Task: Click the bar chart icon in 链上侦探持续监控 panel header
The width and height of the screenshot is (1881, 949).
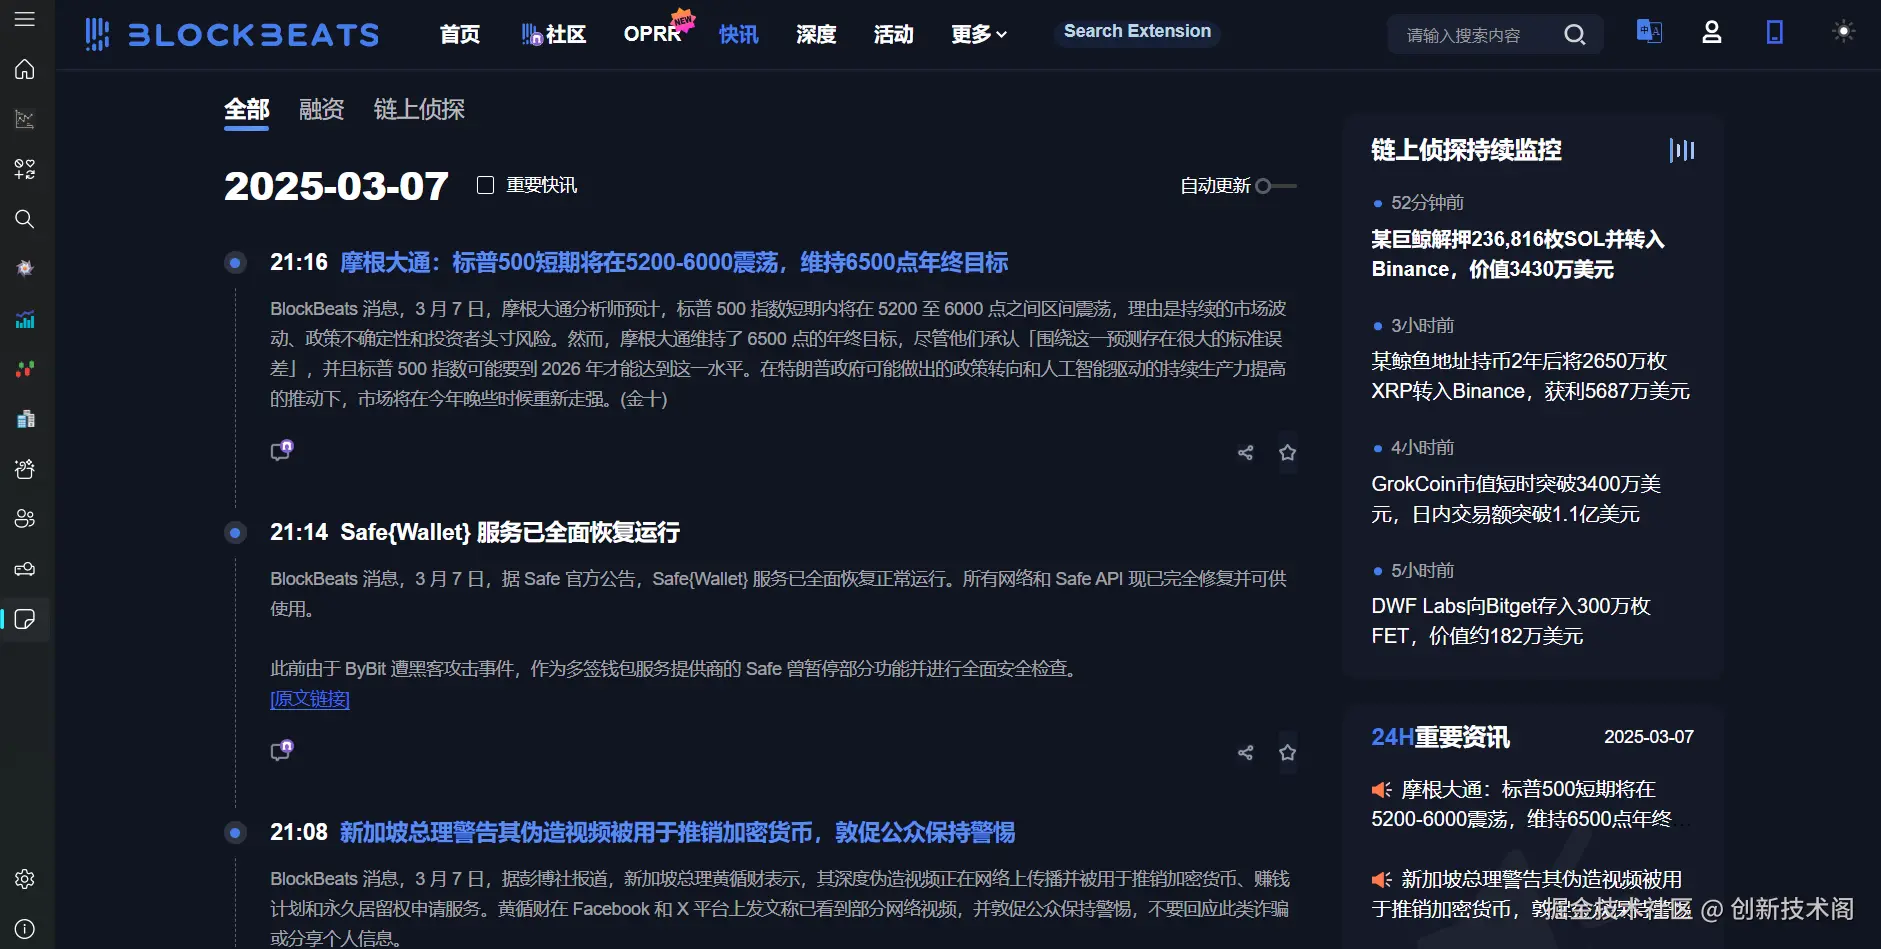Action: pos(1681,150)
